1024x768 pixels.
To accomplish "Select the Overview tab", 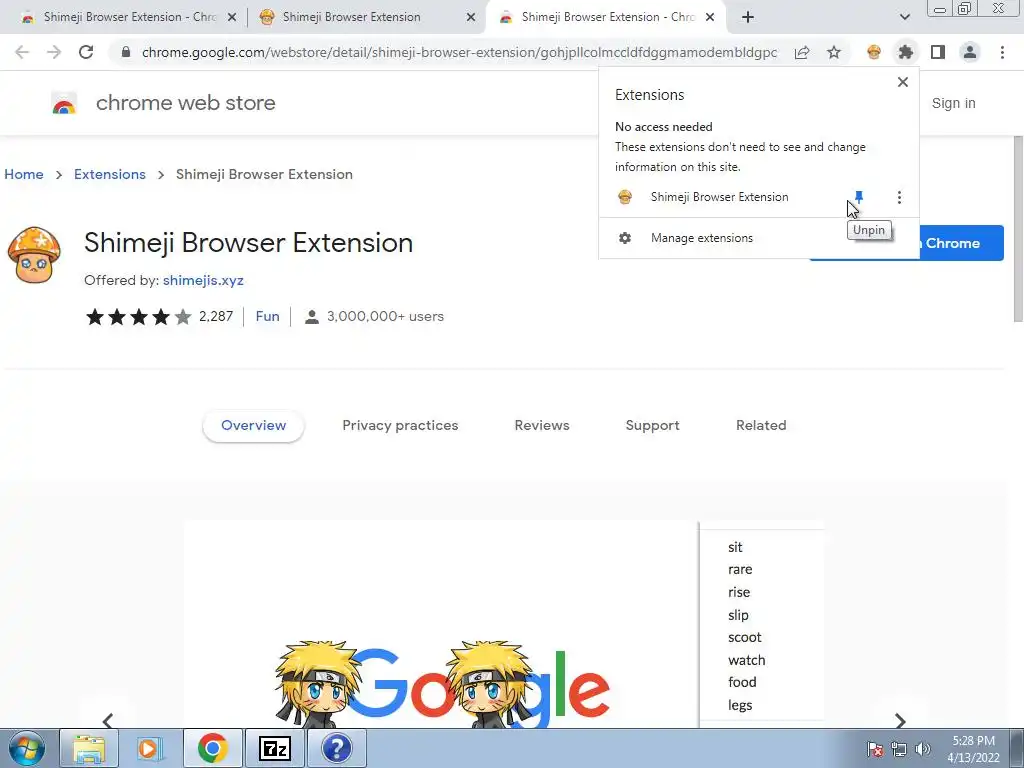I will pyautogui.click(x=253, y=425).
